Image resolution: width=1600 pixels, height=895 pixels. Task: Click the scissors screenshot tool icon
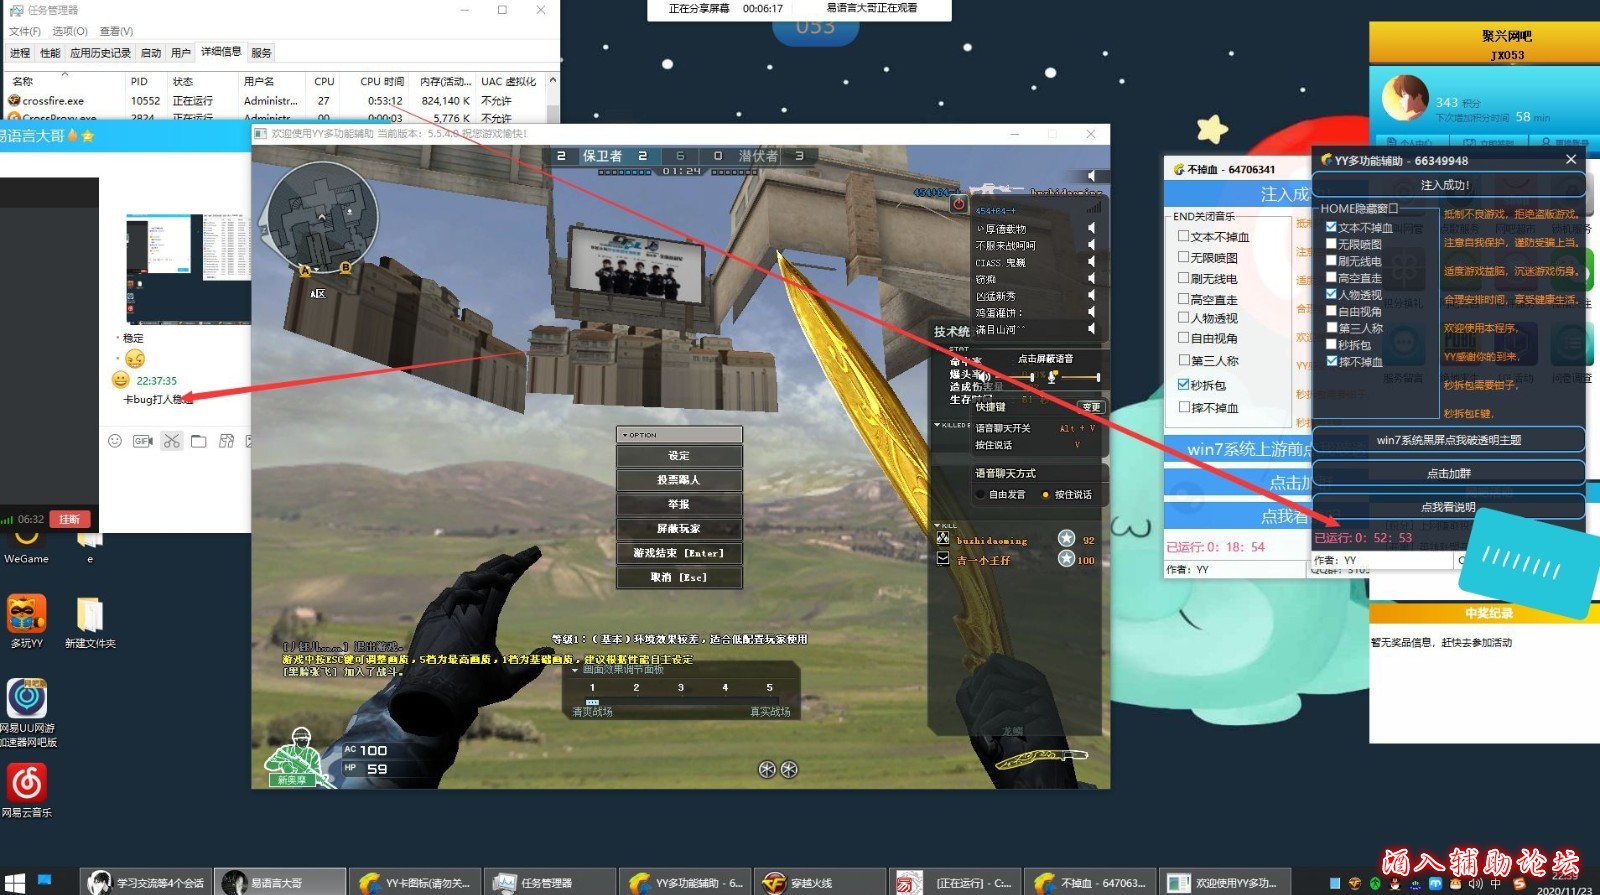[x=171, y=441]
